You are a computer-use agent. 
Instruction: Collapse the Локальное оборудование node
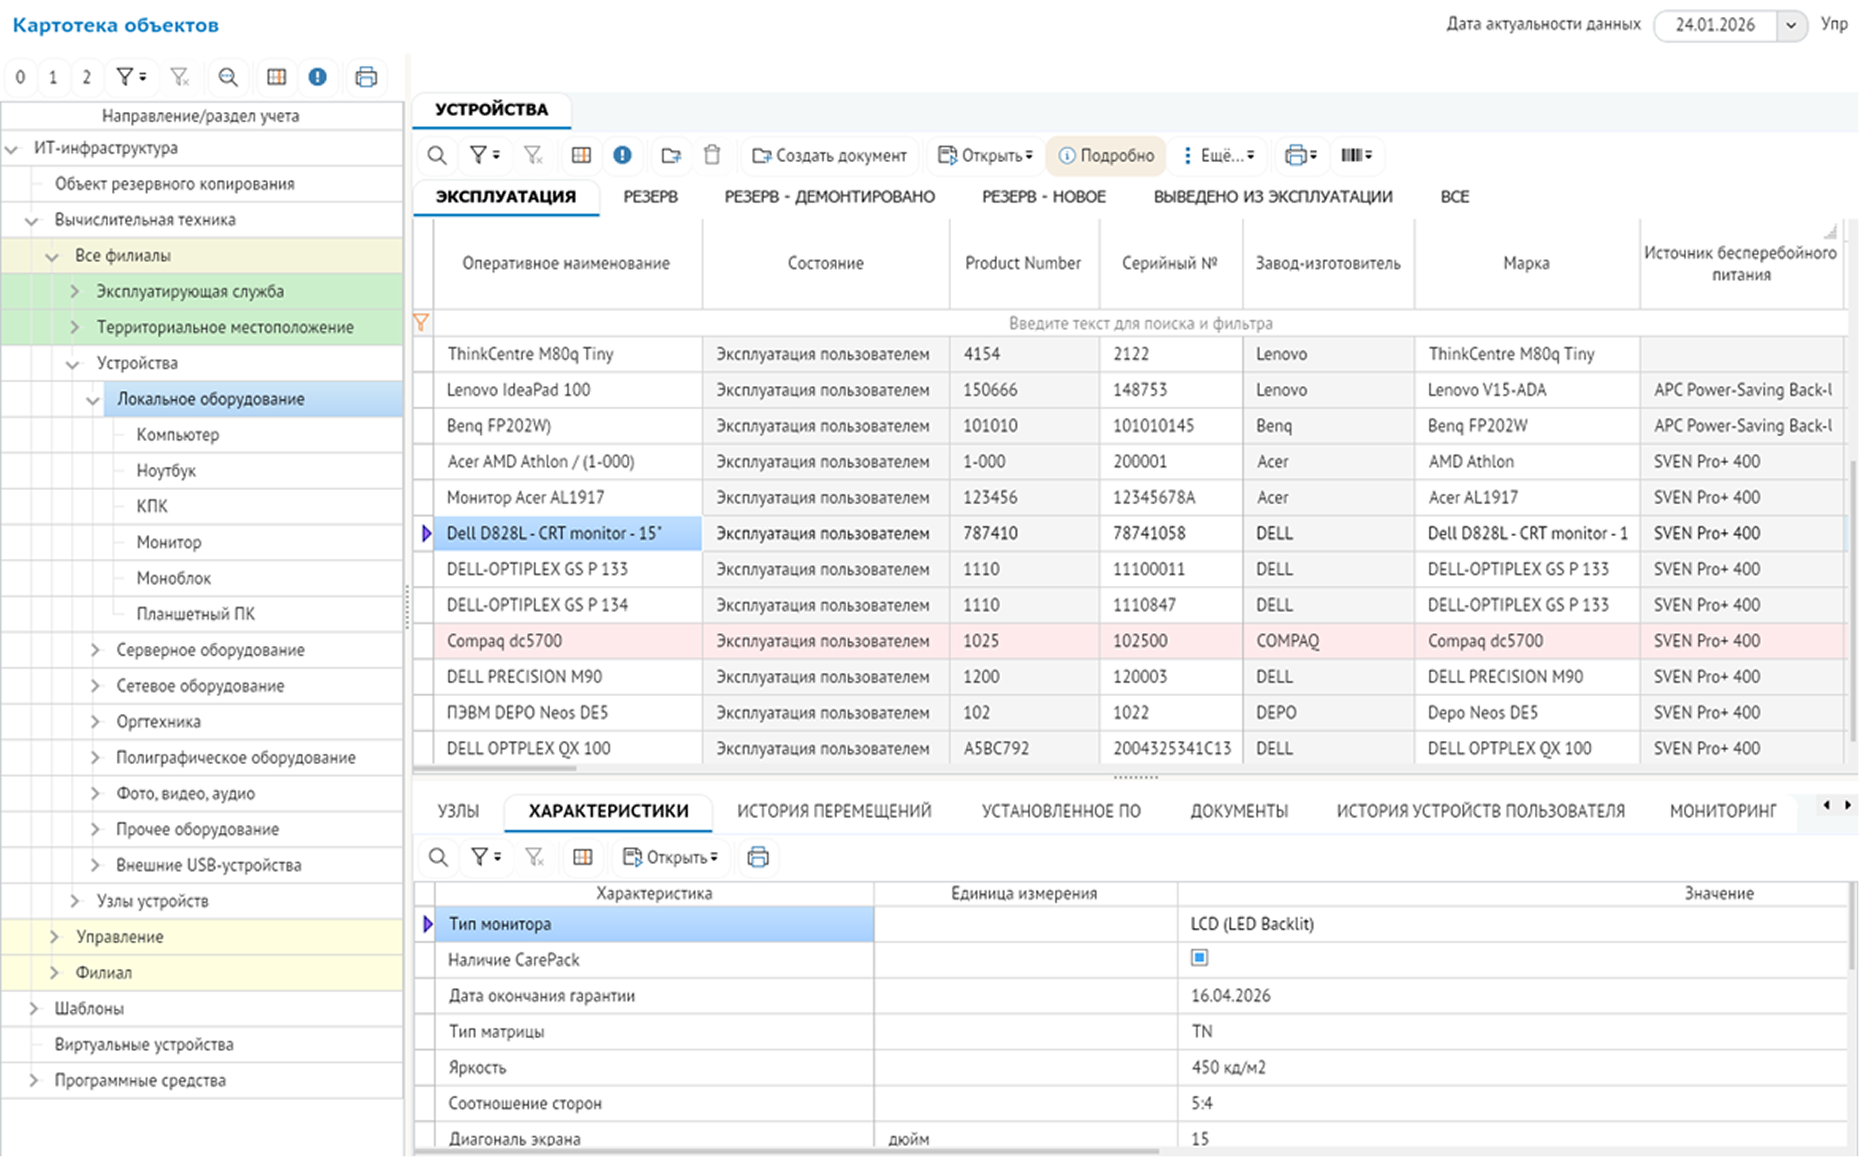pos(93,400)
